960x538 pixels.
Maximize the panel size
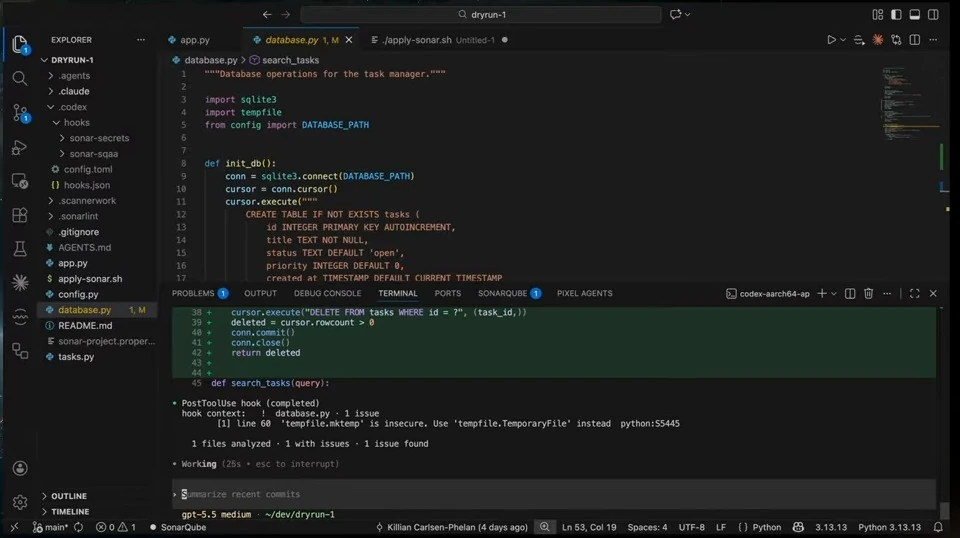click(915, 294)
